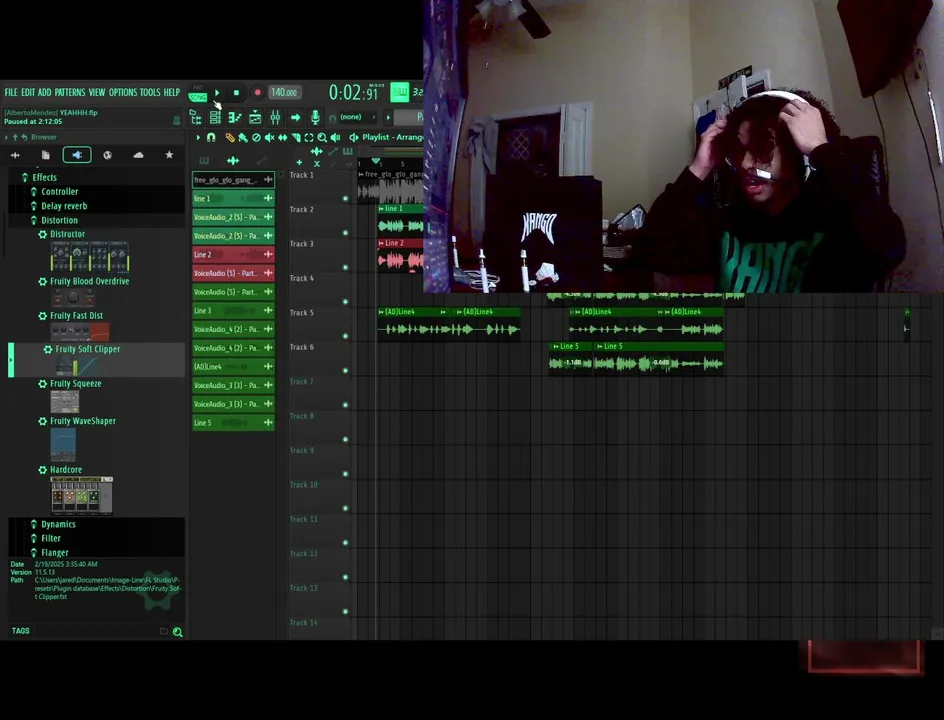Click the microphone recording icon
Viewport: 944px width, 720px height.
(315, 117)
